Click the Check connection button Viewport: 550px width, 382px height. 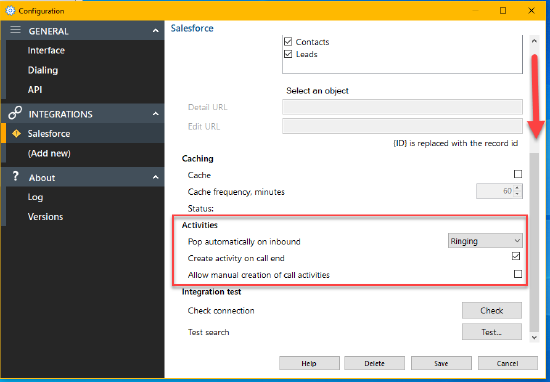point(491,310)
